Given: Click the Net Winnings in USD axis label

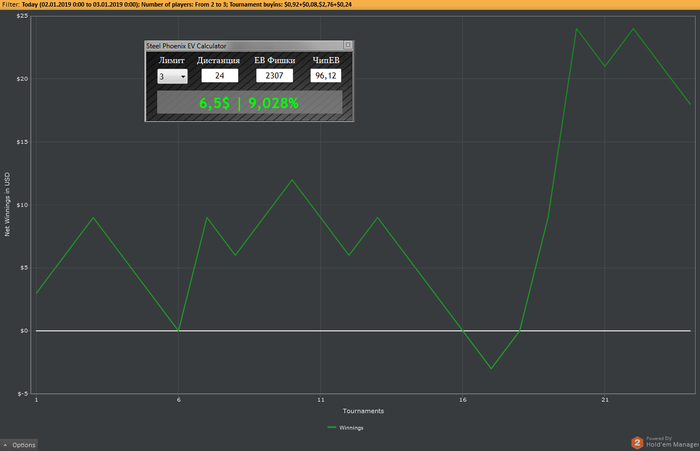Looking at the screenshot, I should (7, 205).
